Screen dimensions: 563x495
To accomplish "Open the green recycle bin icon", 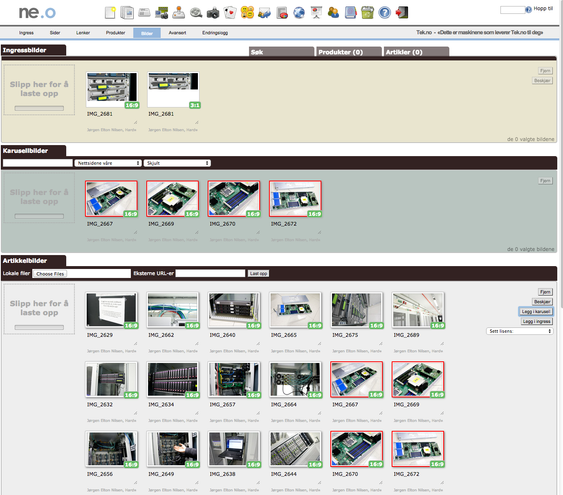I will (367, 13).
